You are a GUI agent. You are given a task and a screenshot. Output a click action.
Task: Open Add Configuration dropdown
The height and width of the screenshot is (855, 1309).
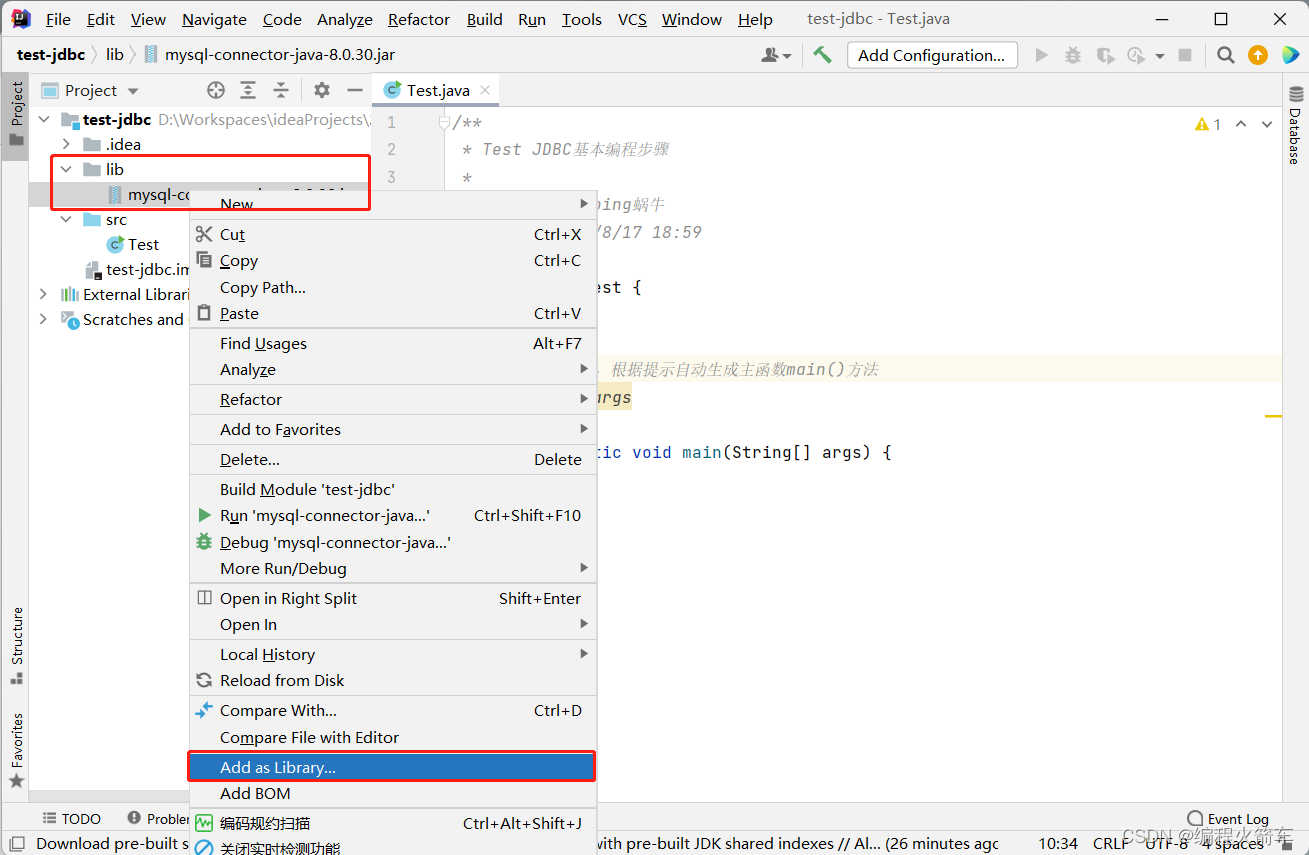(931, 55)
